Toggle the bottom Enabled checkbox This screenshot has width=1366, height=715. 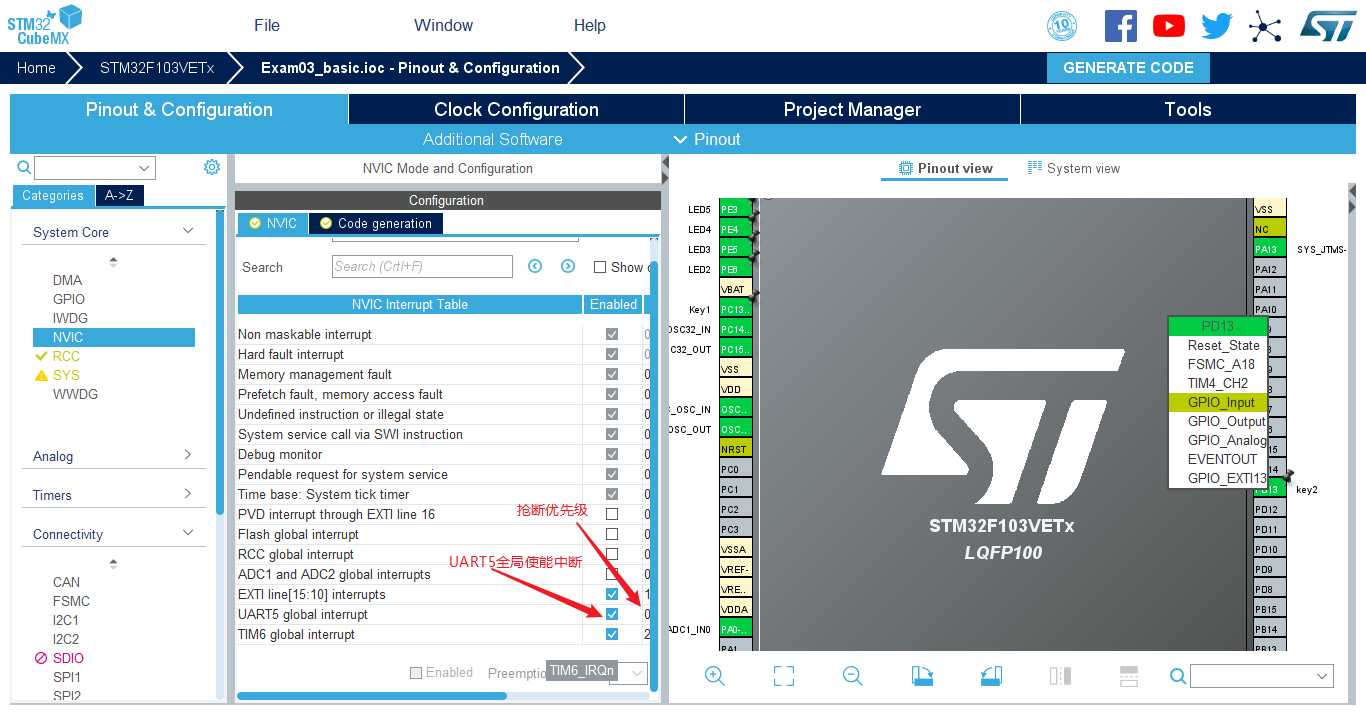(x=416, y=673)
